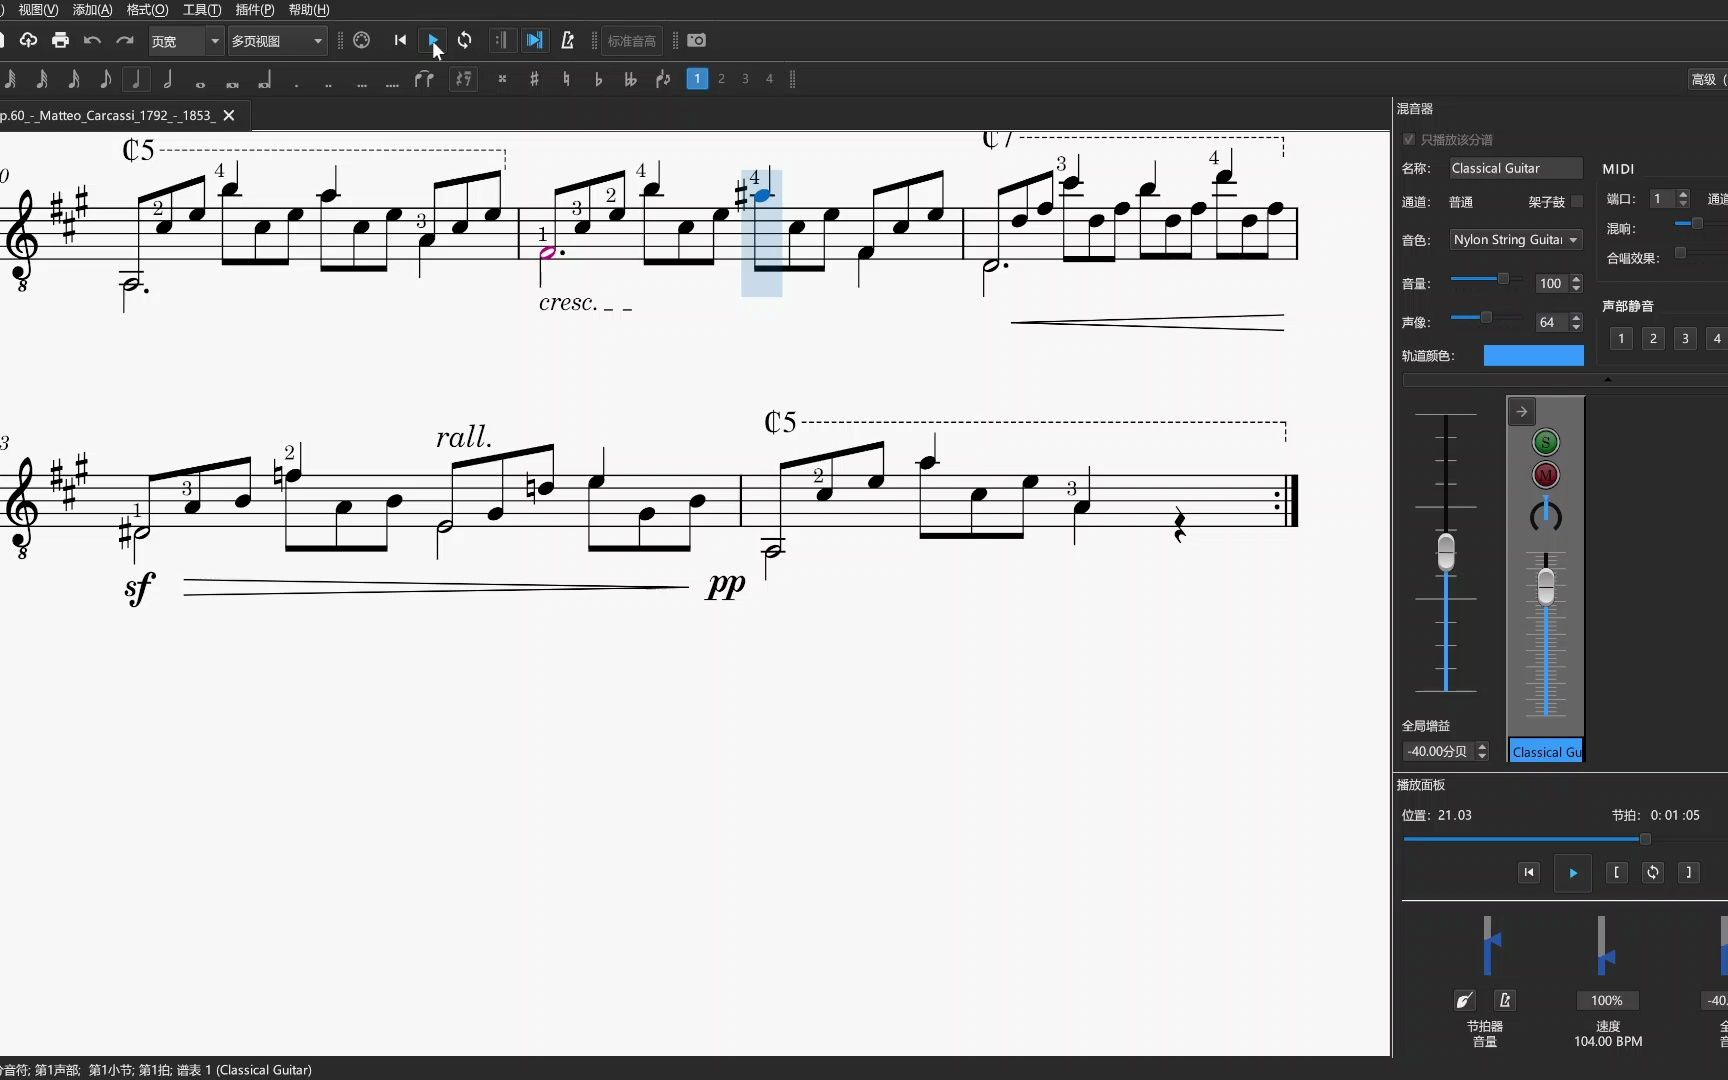Click the tie notes icon

point(424,79)
